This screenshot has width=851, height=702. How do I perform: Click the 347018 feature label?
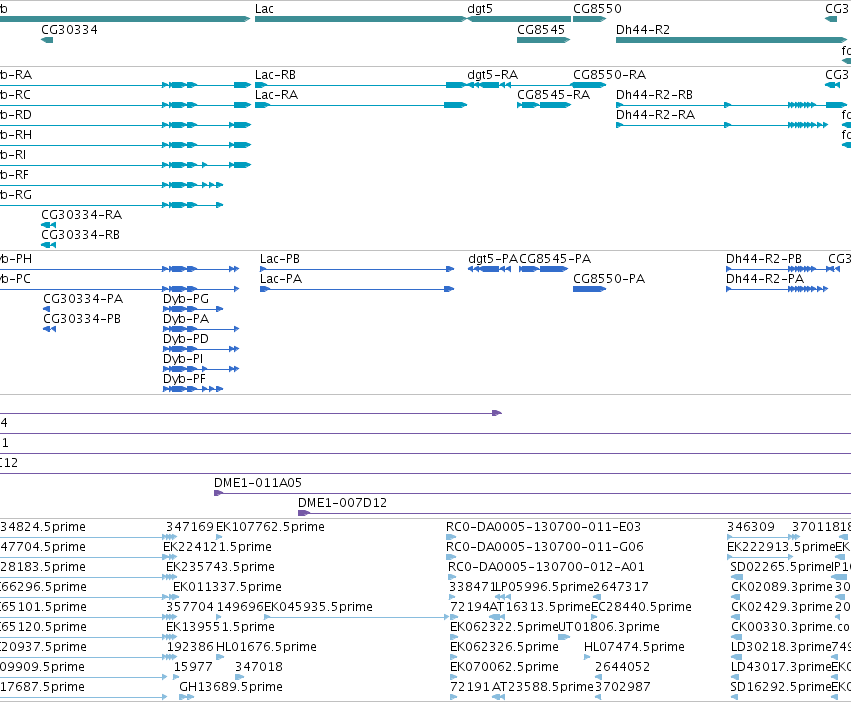(x=258, y=667)
